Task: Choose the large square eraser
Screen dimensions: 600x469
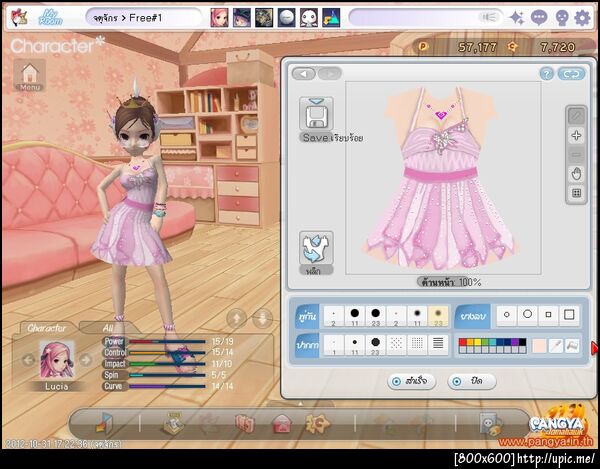Action: [x=569, y=315]
